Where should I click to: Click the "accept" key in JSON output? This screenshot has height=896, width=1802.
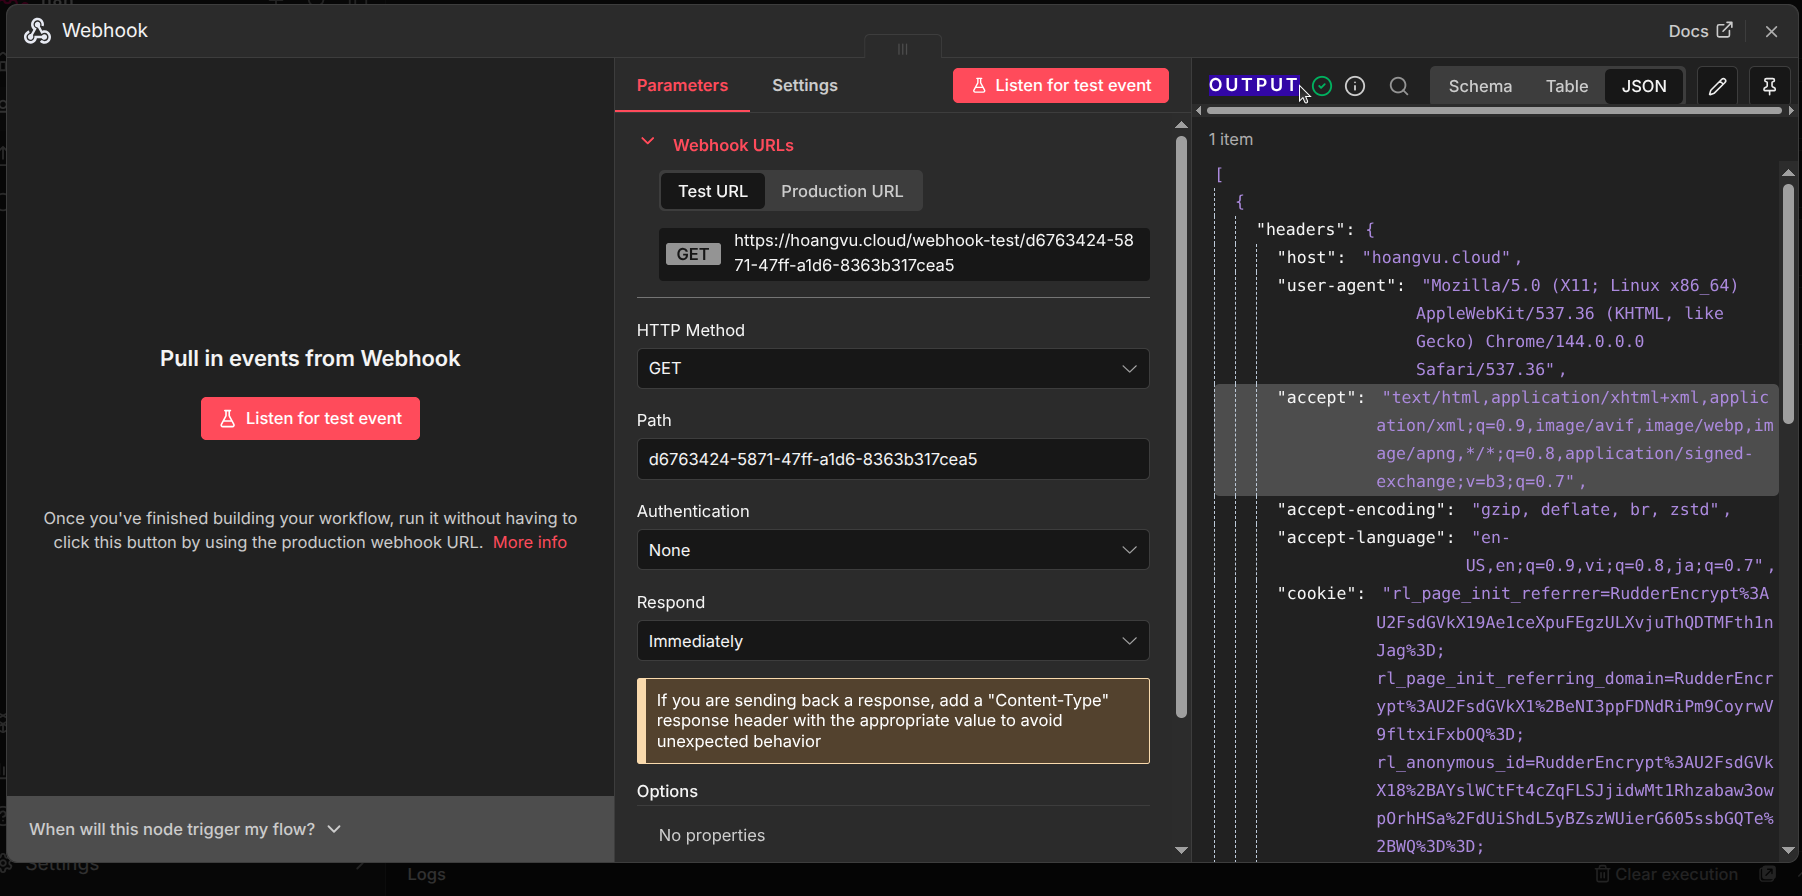click(x=1316, y=397)
